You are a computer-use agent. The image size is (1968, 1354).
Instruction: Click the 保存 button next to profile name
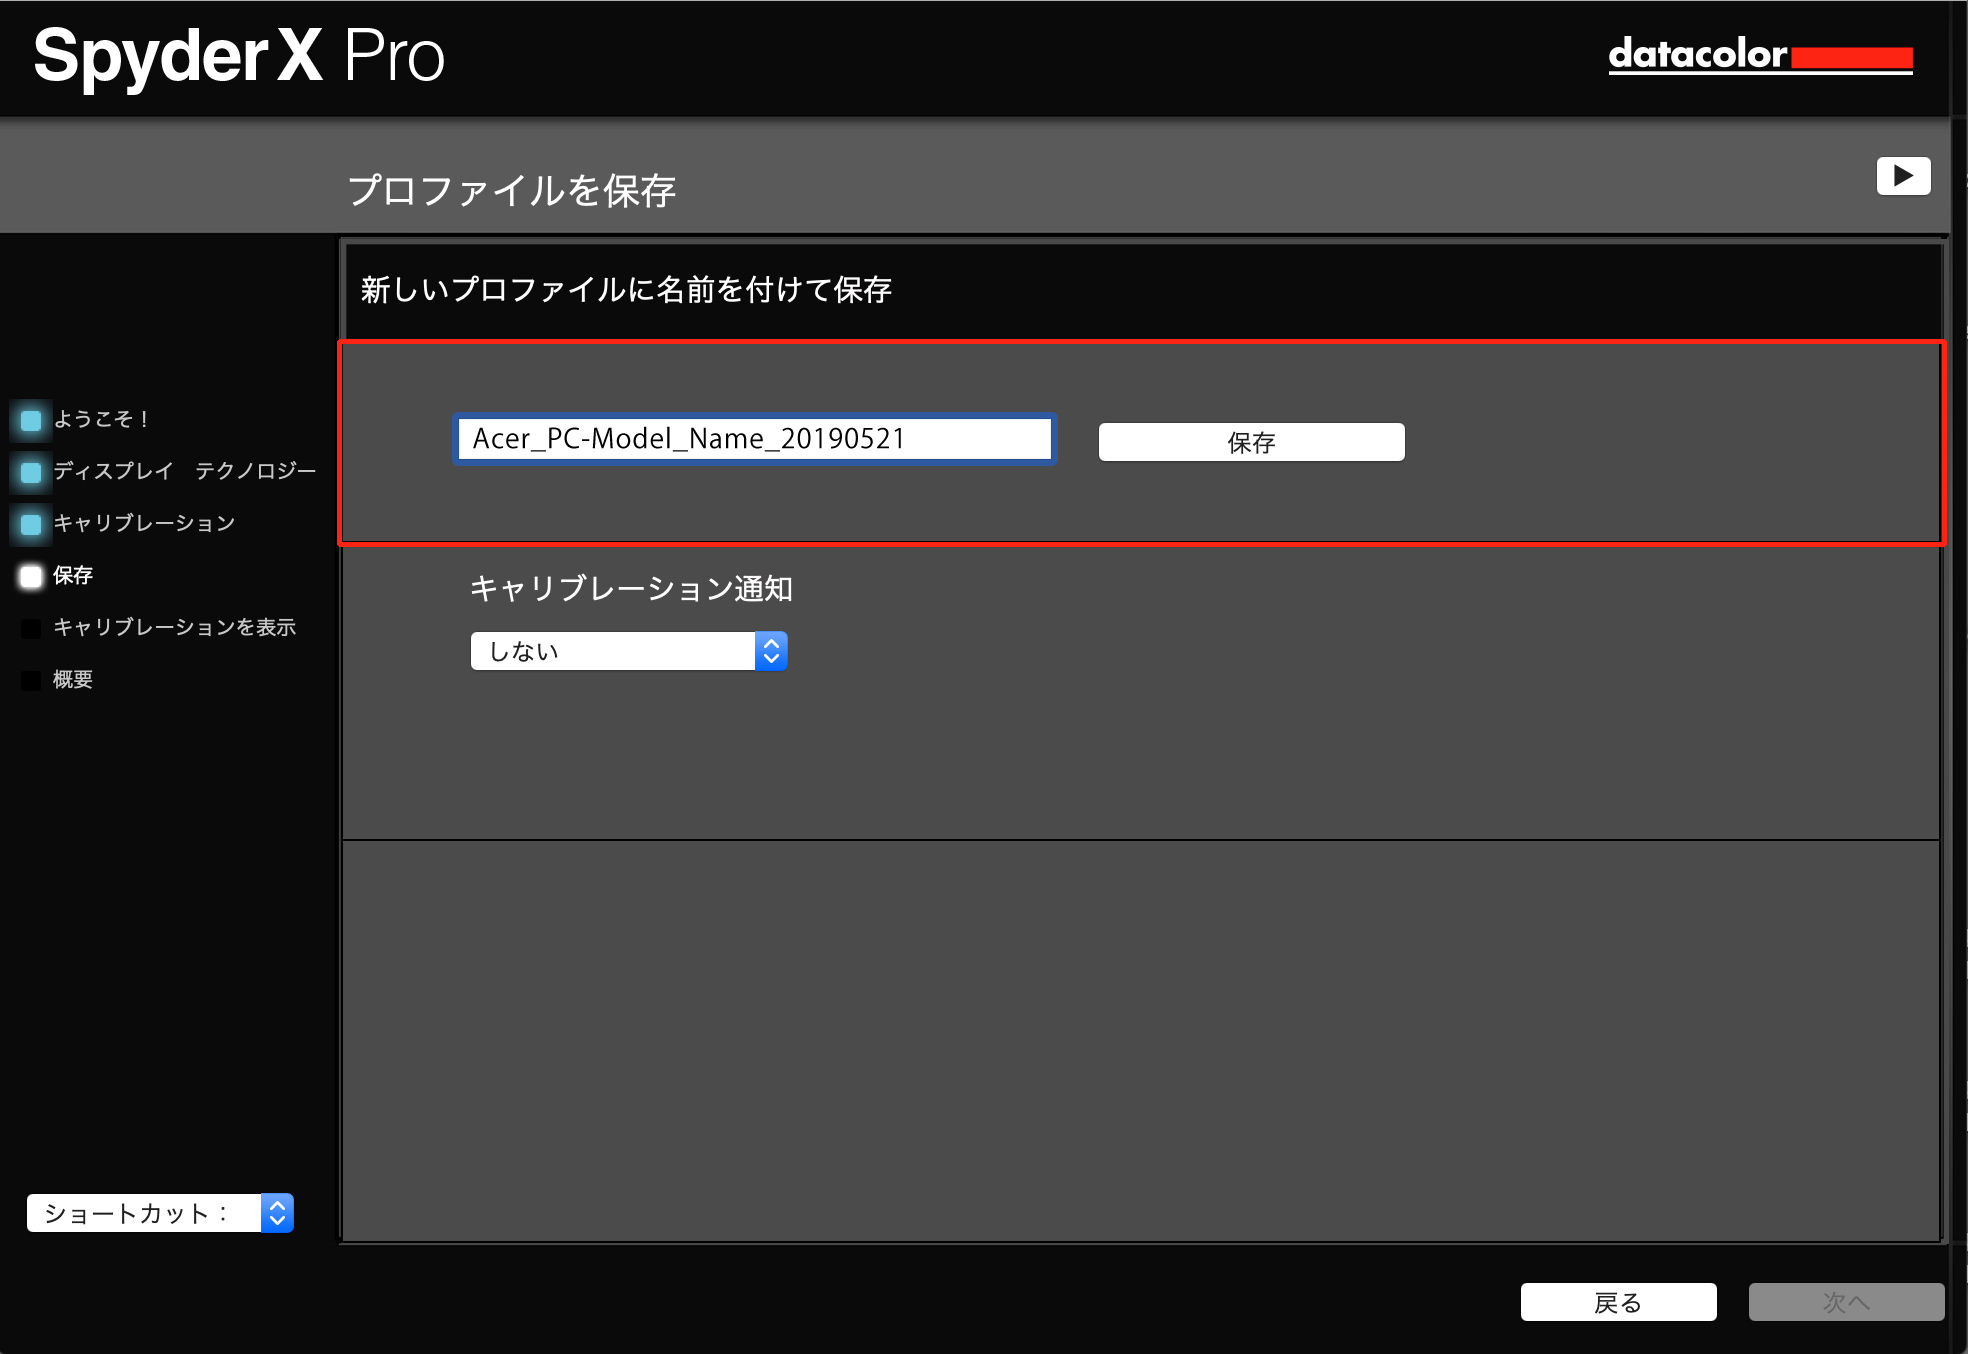(x=1251, y=442)
